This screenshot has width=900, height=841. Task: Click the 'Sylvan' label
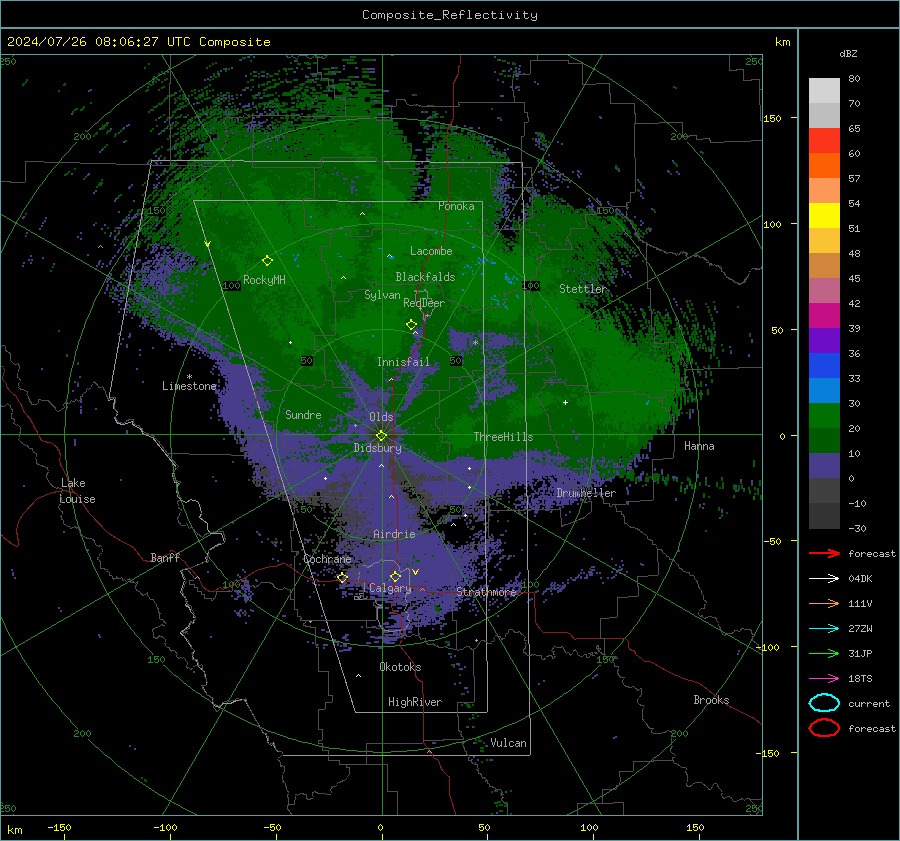click(382, 295)
